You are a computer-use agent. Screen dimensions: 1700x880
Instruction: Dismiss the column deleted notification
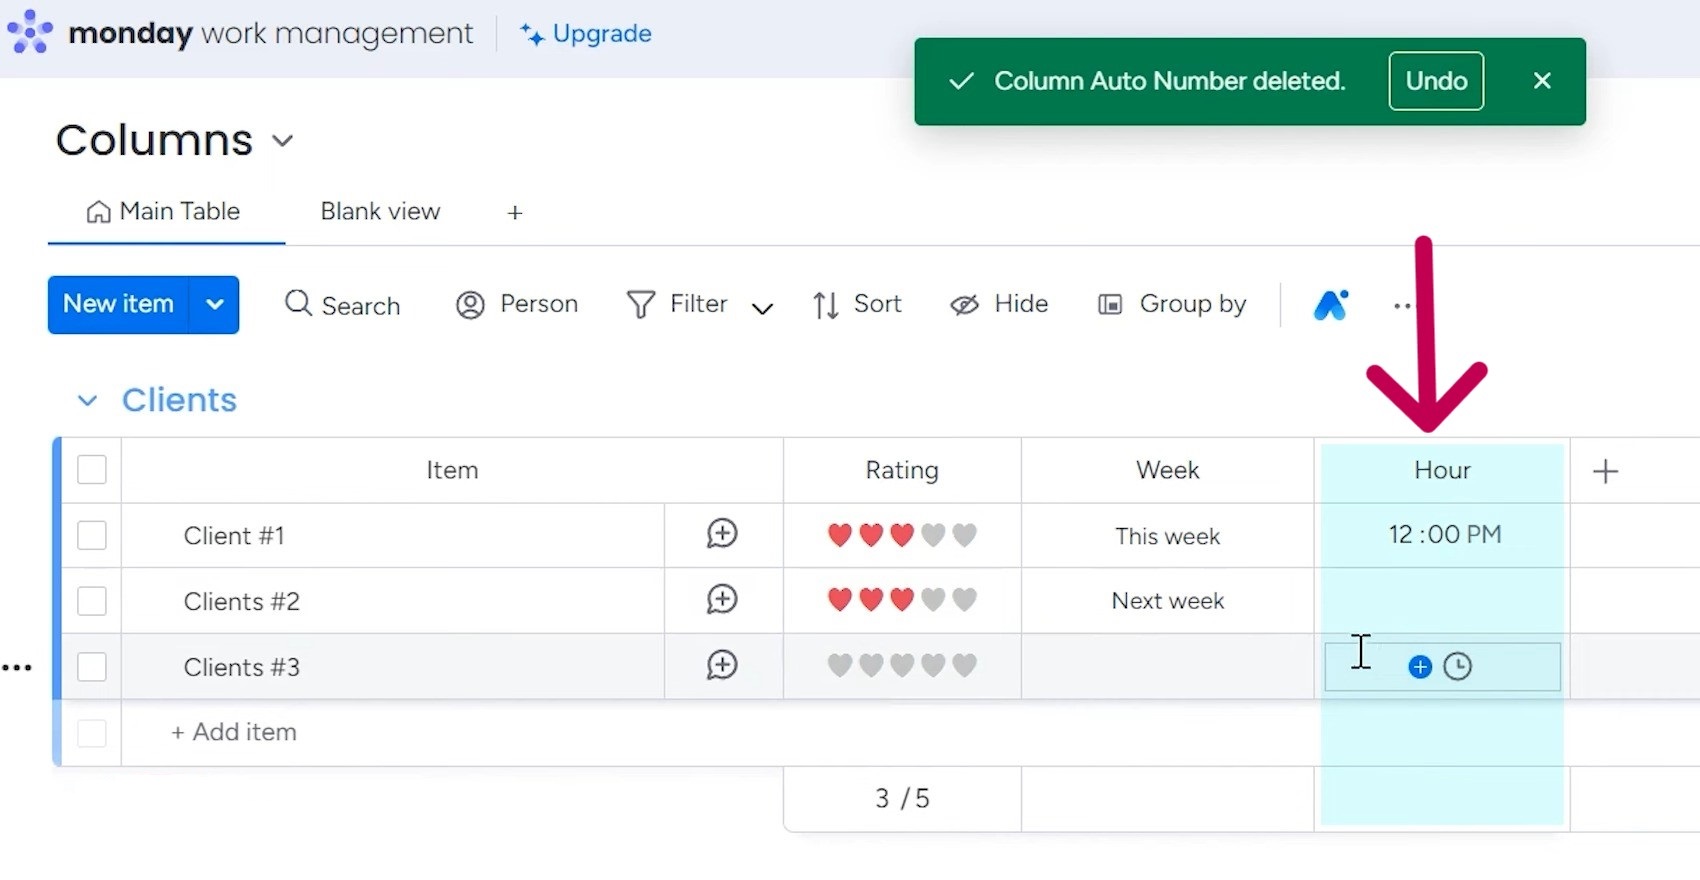click(x=1542, y=81)
